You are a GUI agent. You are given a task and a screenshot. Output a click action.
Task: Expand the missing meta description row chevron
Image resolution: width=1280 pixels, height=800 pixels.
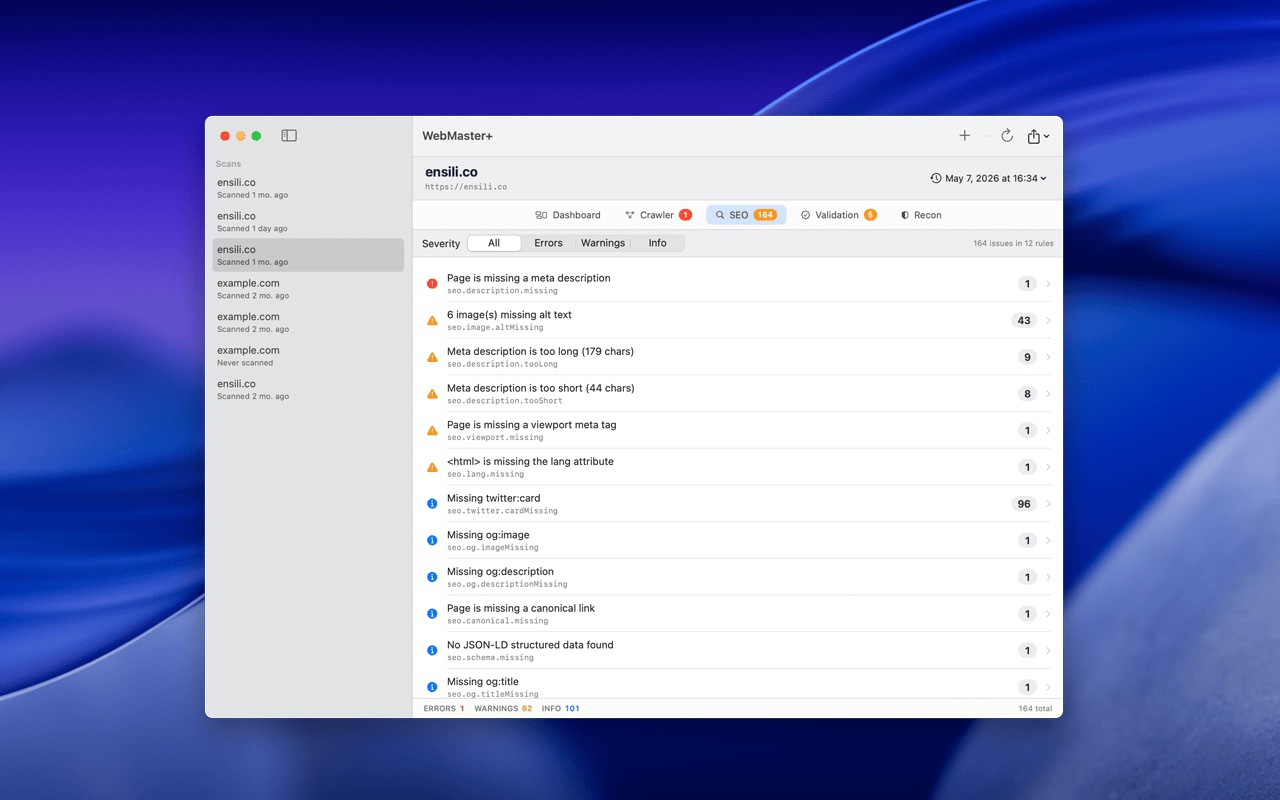(1048, 284)
